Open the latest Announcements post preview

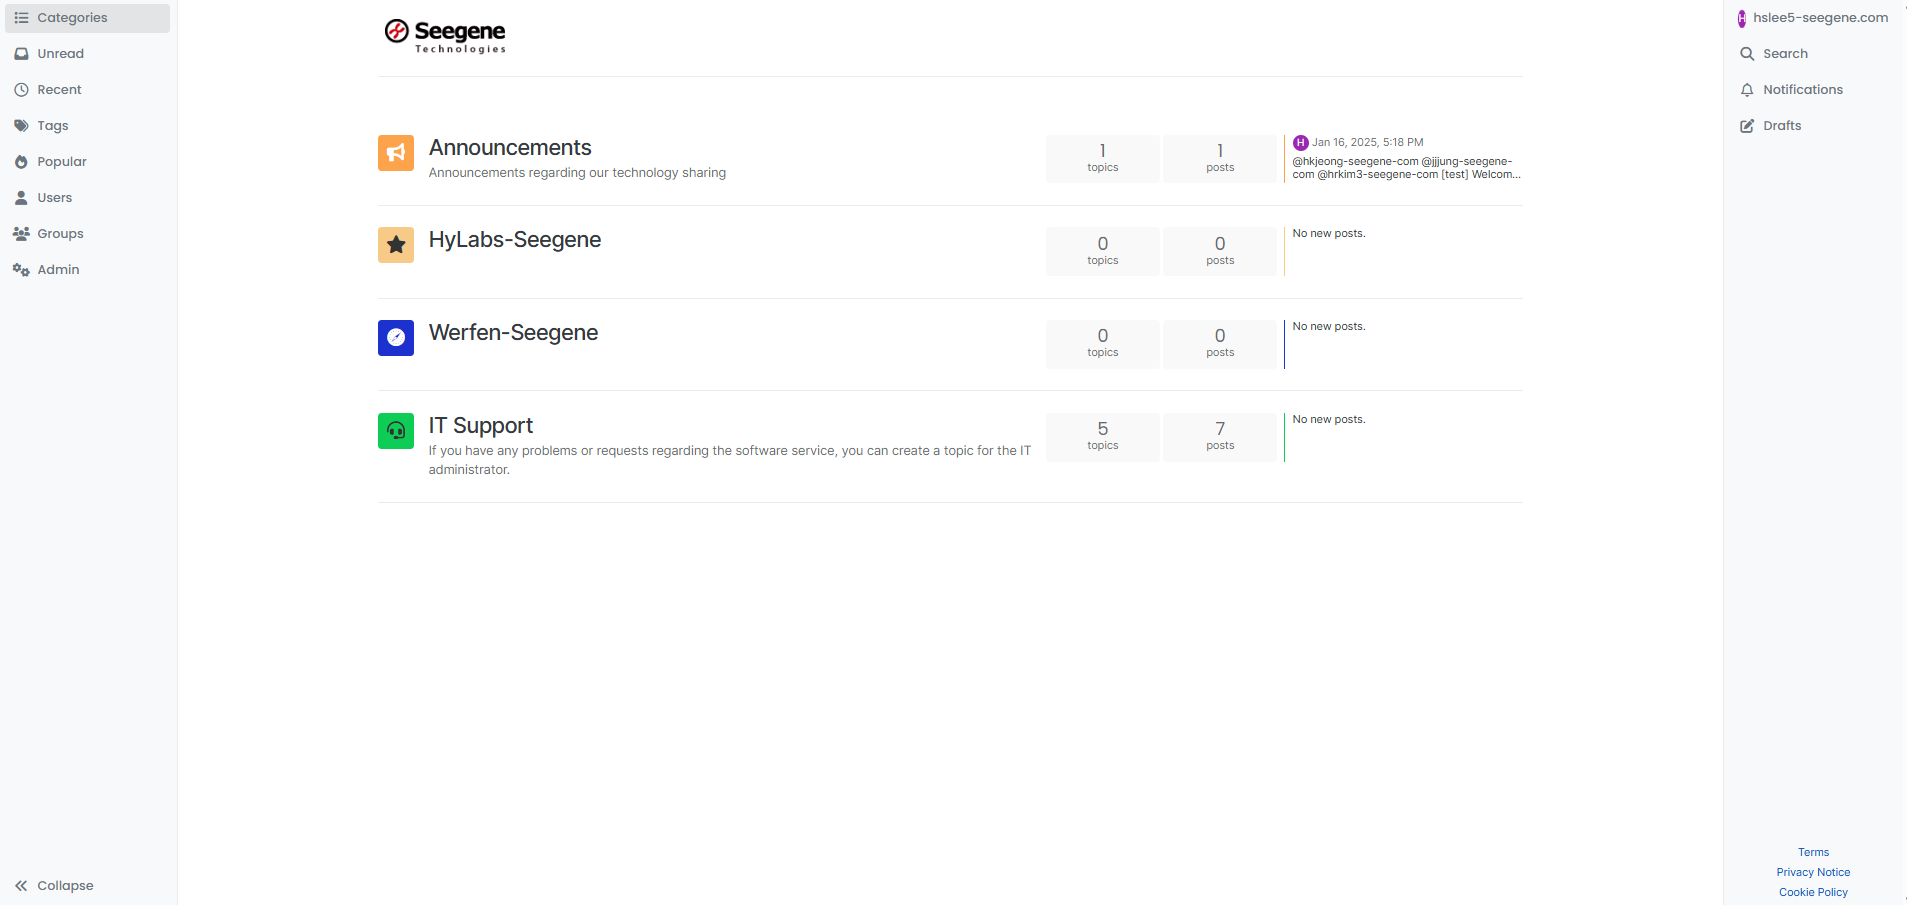pos(1405,168)
